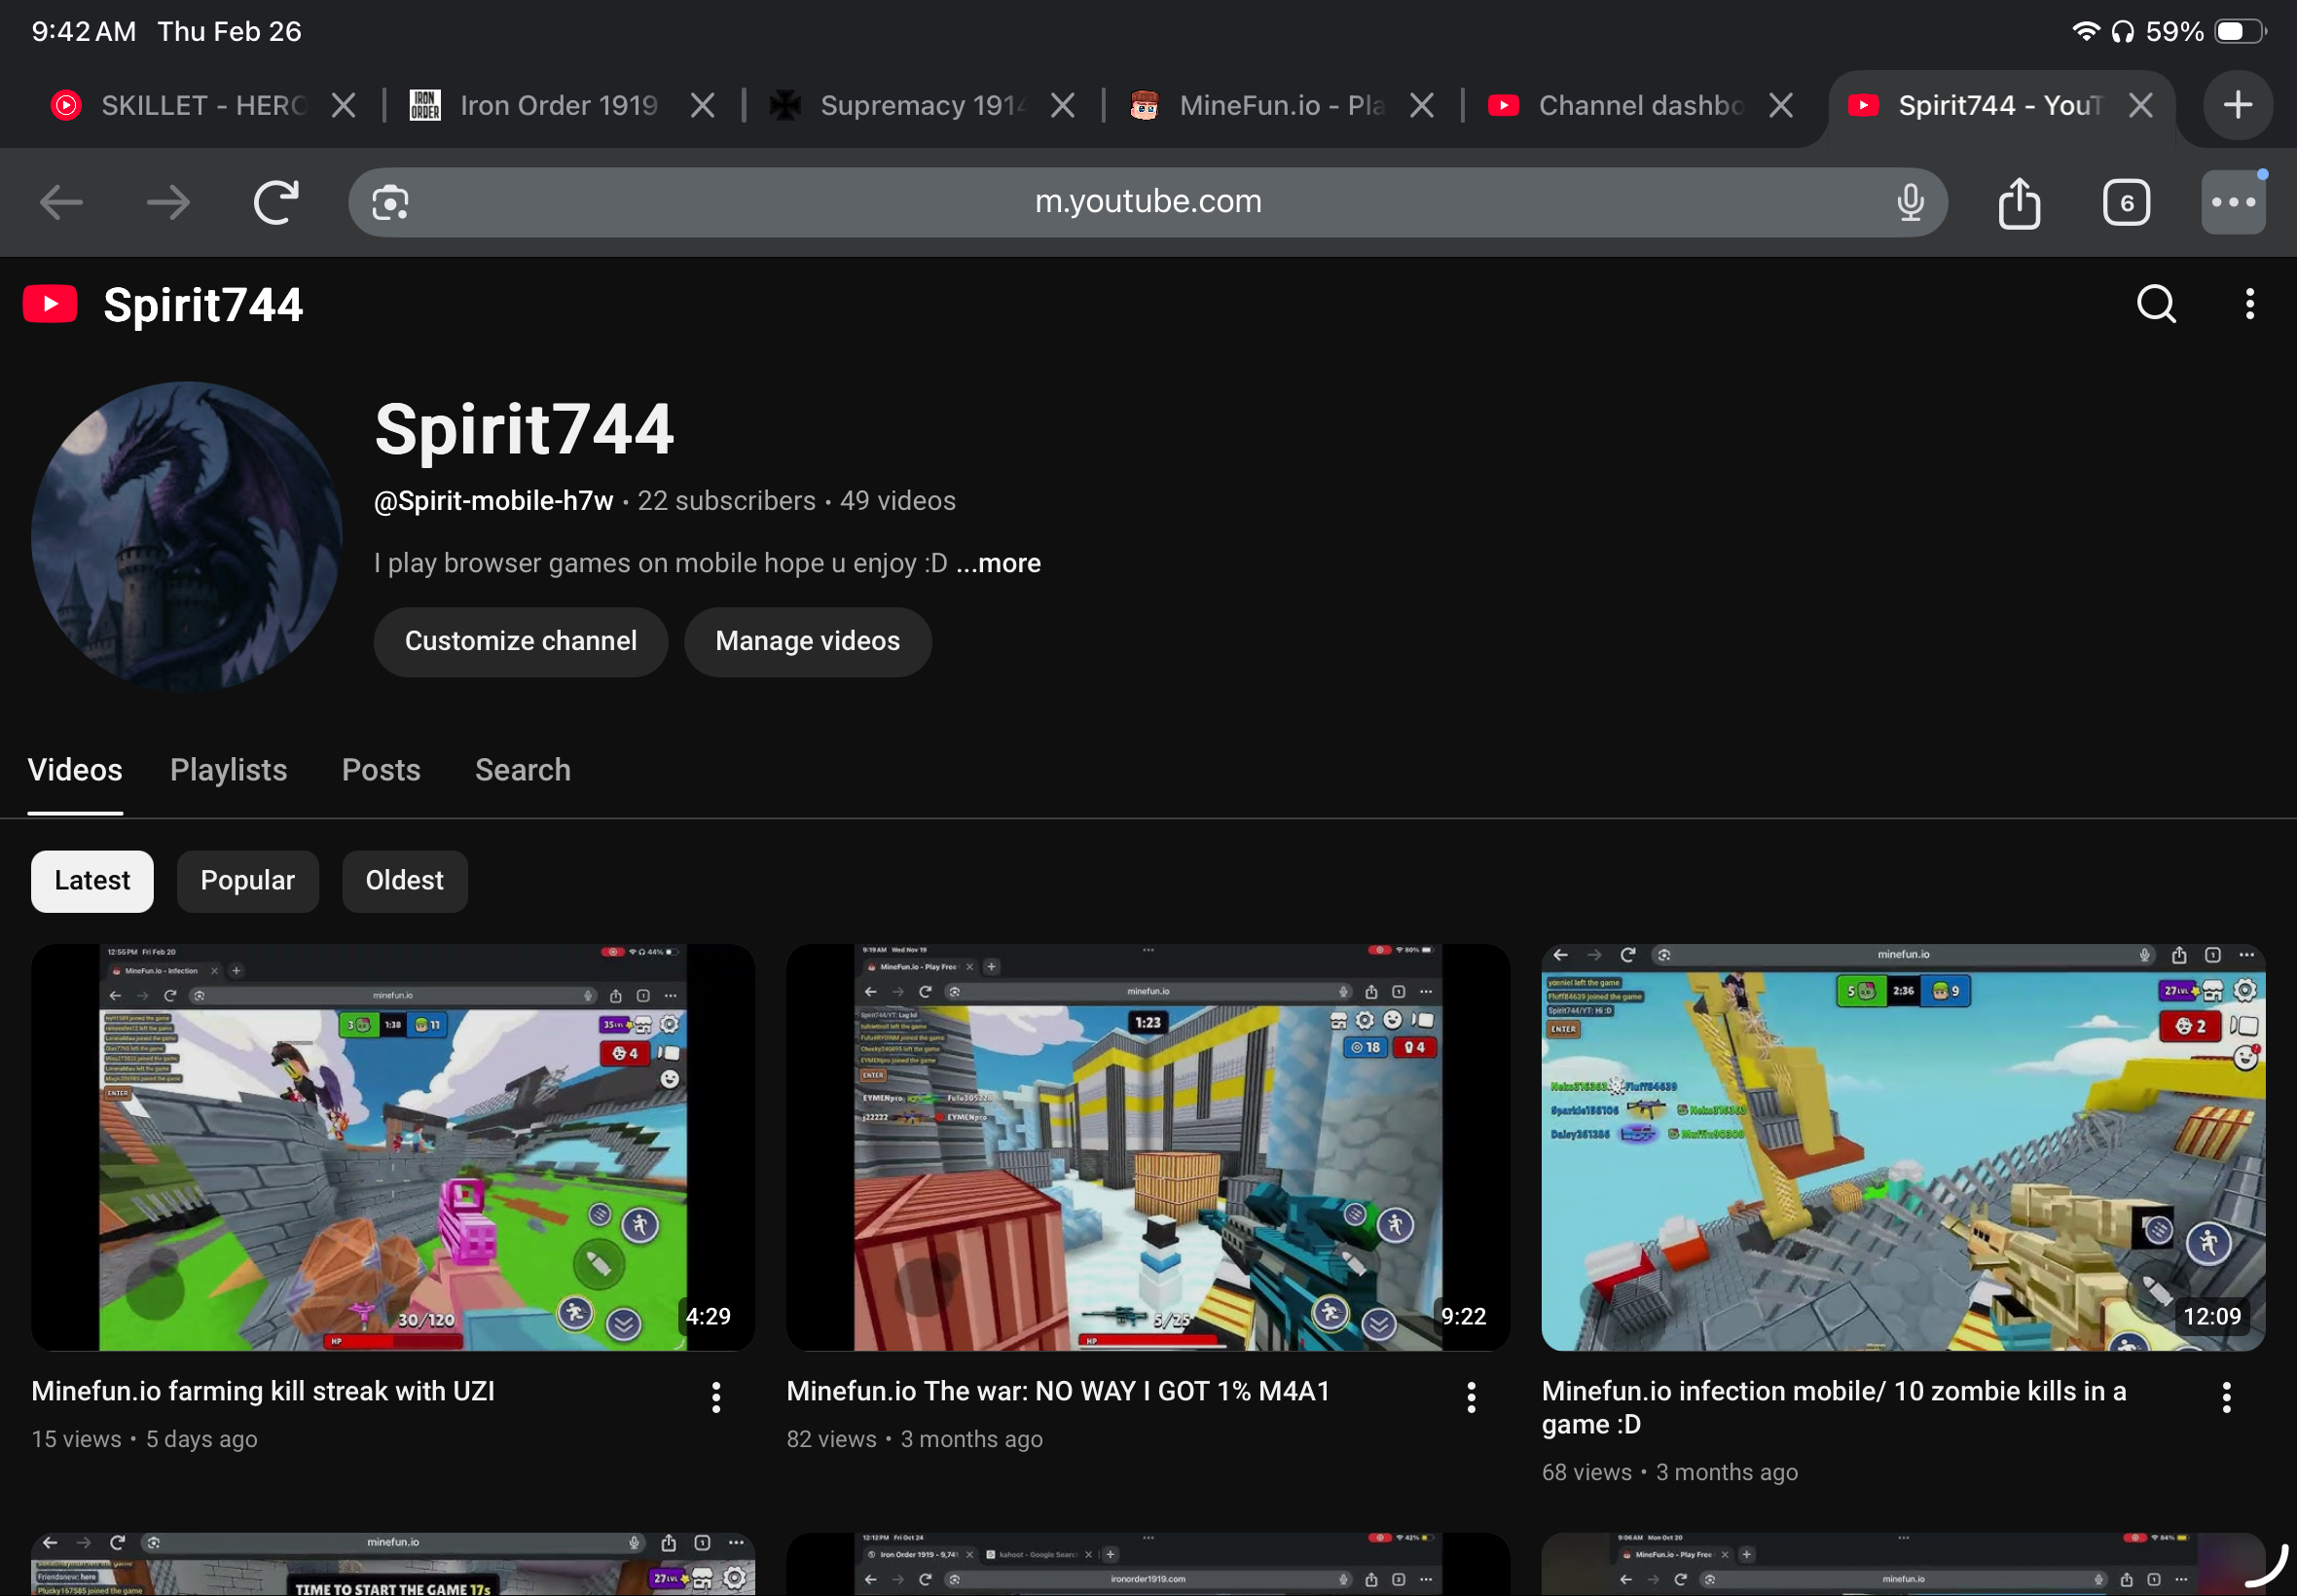Tap the microphone voice search icon

pyautogui.click(x=1909, y=203)
